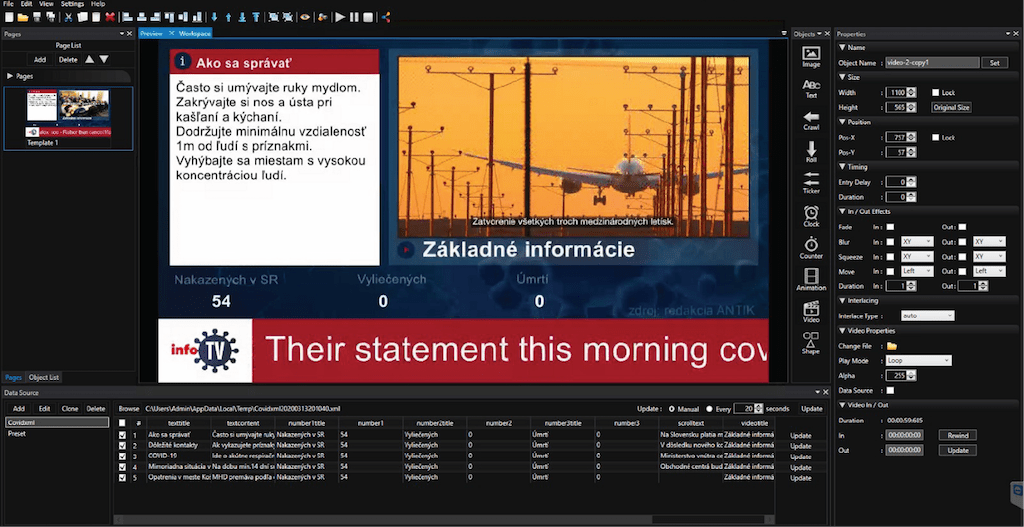Select the Animation object tool
The image size is (1024, 527).
click(811, 279)
